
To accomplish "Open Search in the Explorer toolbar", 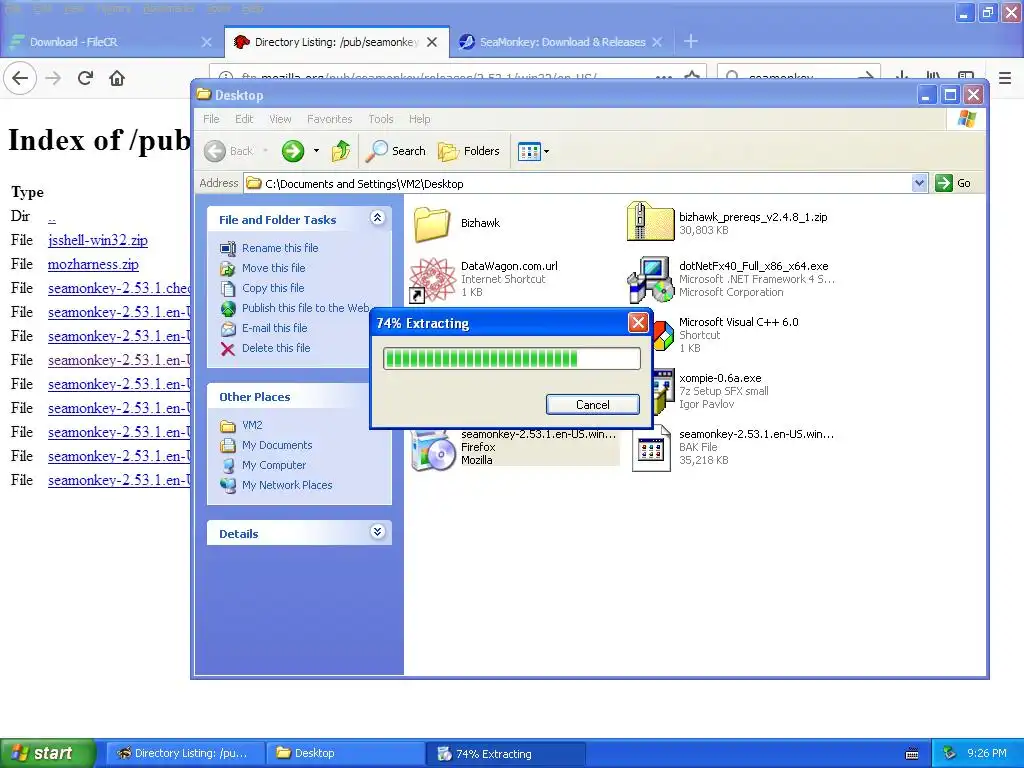I will 396,151.
